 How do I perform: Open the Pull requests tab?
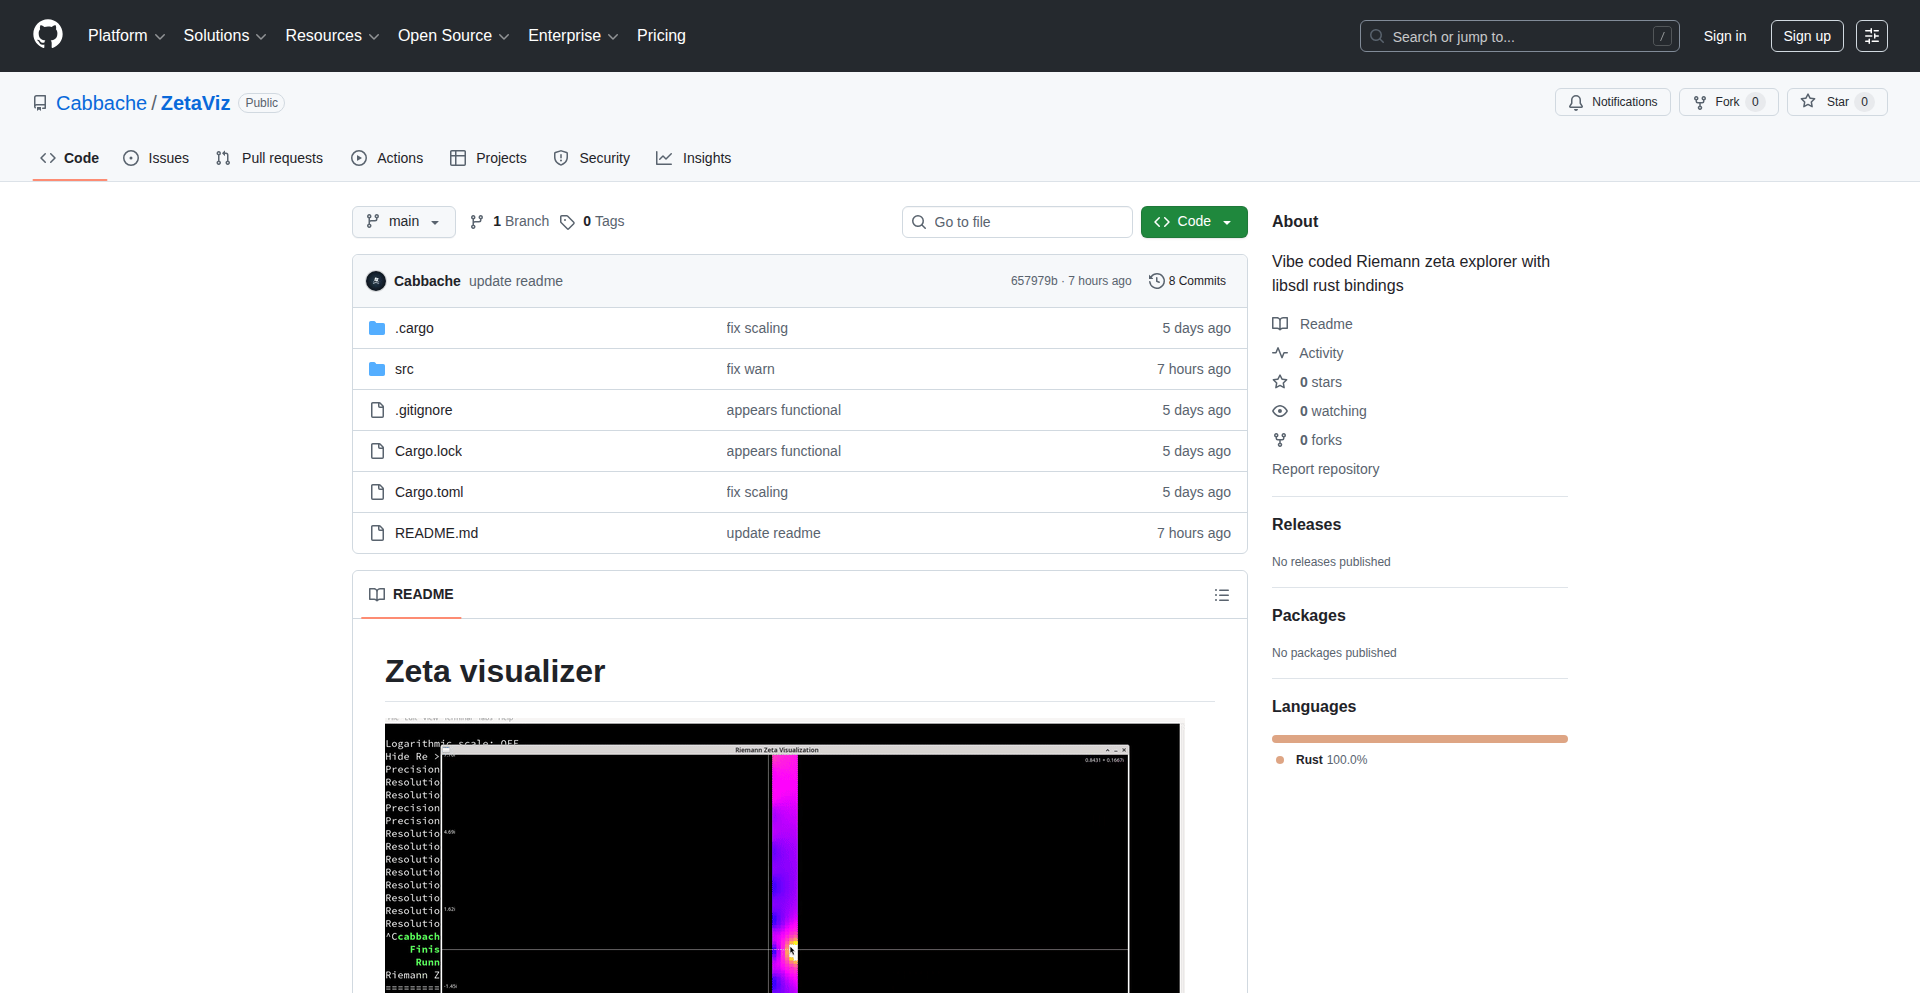pyautogui.click(x=270, y=158)
